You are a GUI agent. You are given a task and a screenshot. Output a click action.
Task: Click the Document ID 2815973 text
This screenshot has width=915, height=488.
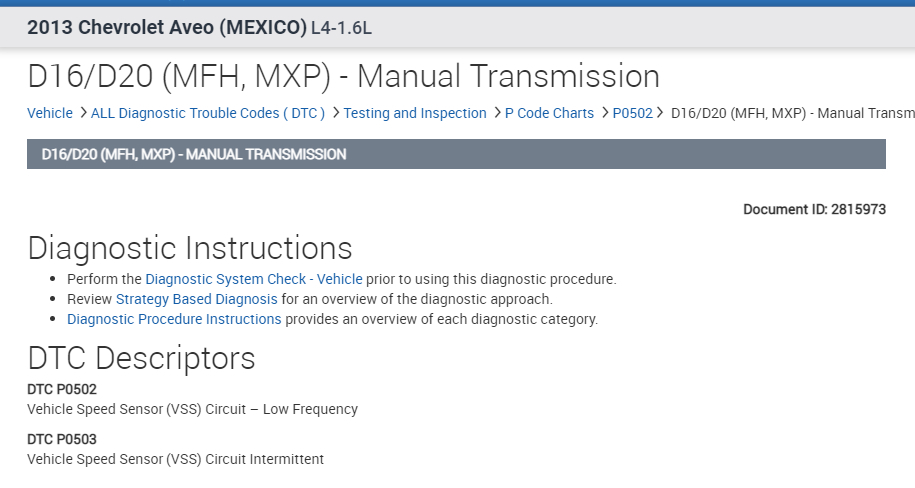(x=814, y=209)
